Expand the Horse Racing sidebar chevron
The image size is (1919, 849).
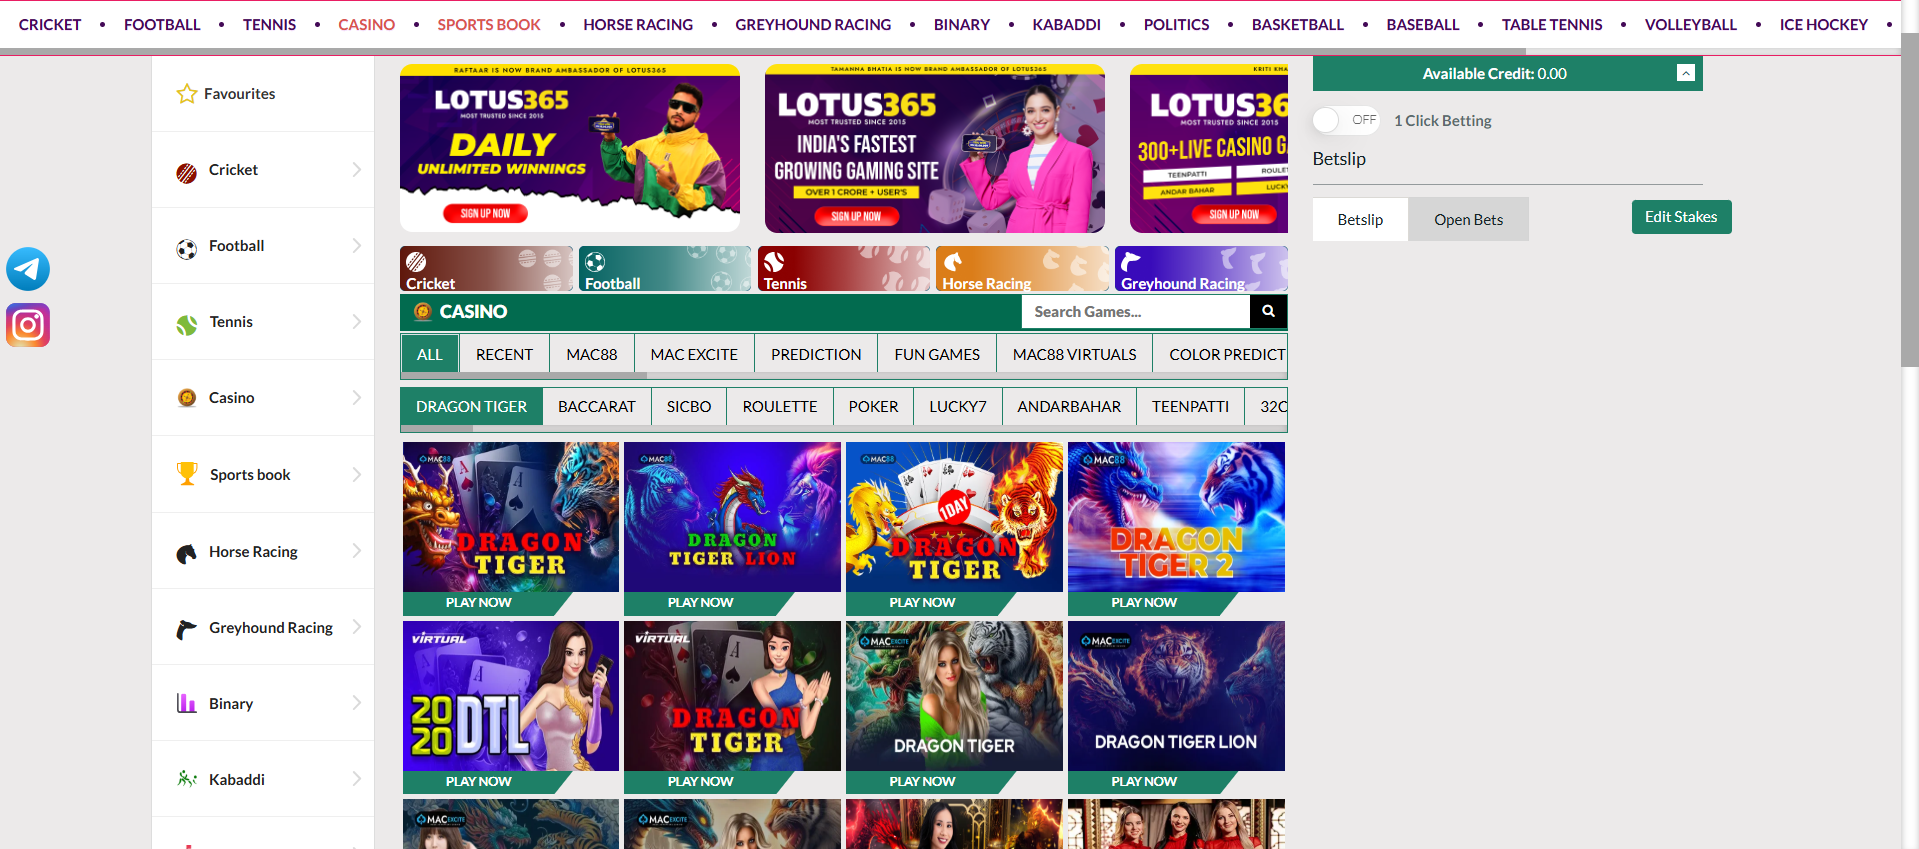coord(357,551)
